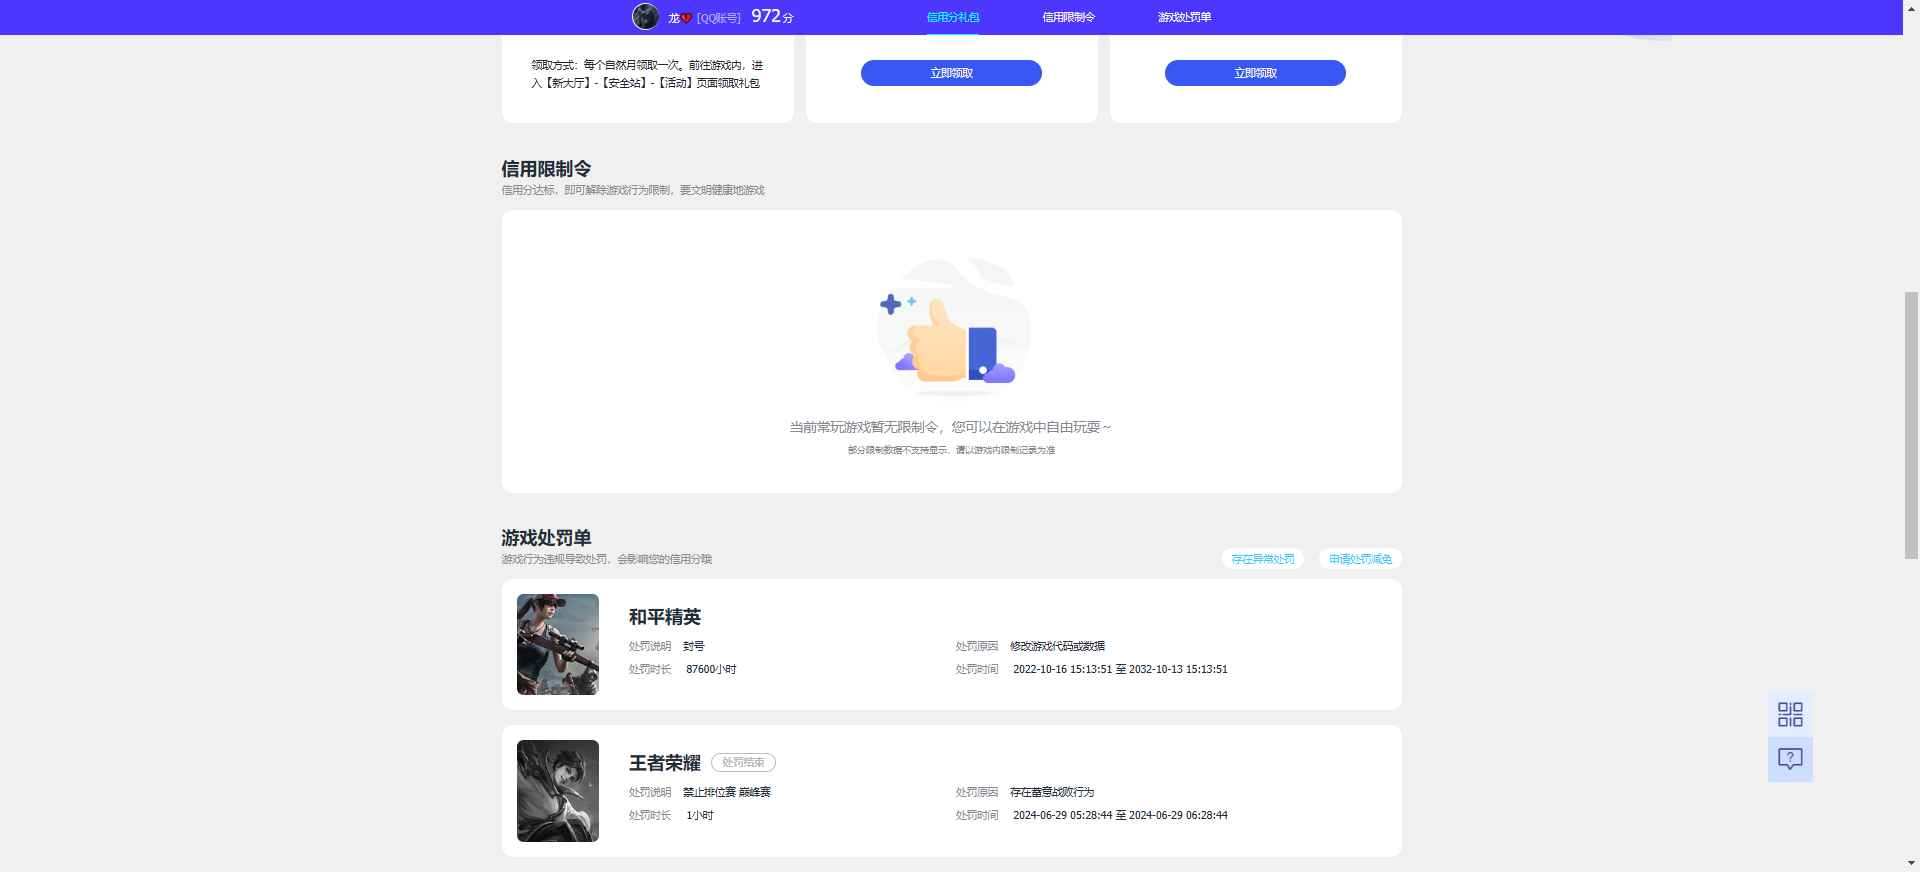This screenshot has height=872, width=1920.
Task: Click 修改游戏代码或数据 punishment reason
Action: (x=1057, y=646)
